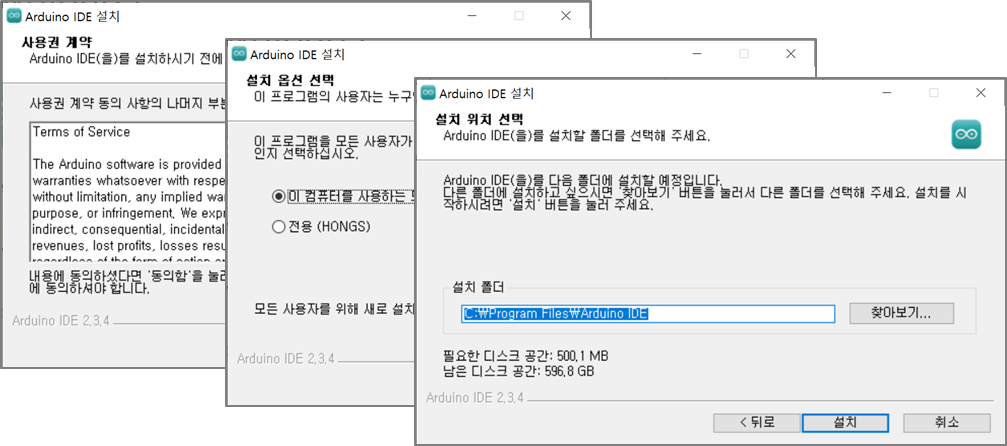Click Arduino title icon in front window
Screen dimensions: 1007x446
click(428, 93)
